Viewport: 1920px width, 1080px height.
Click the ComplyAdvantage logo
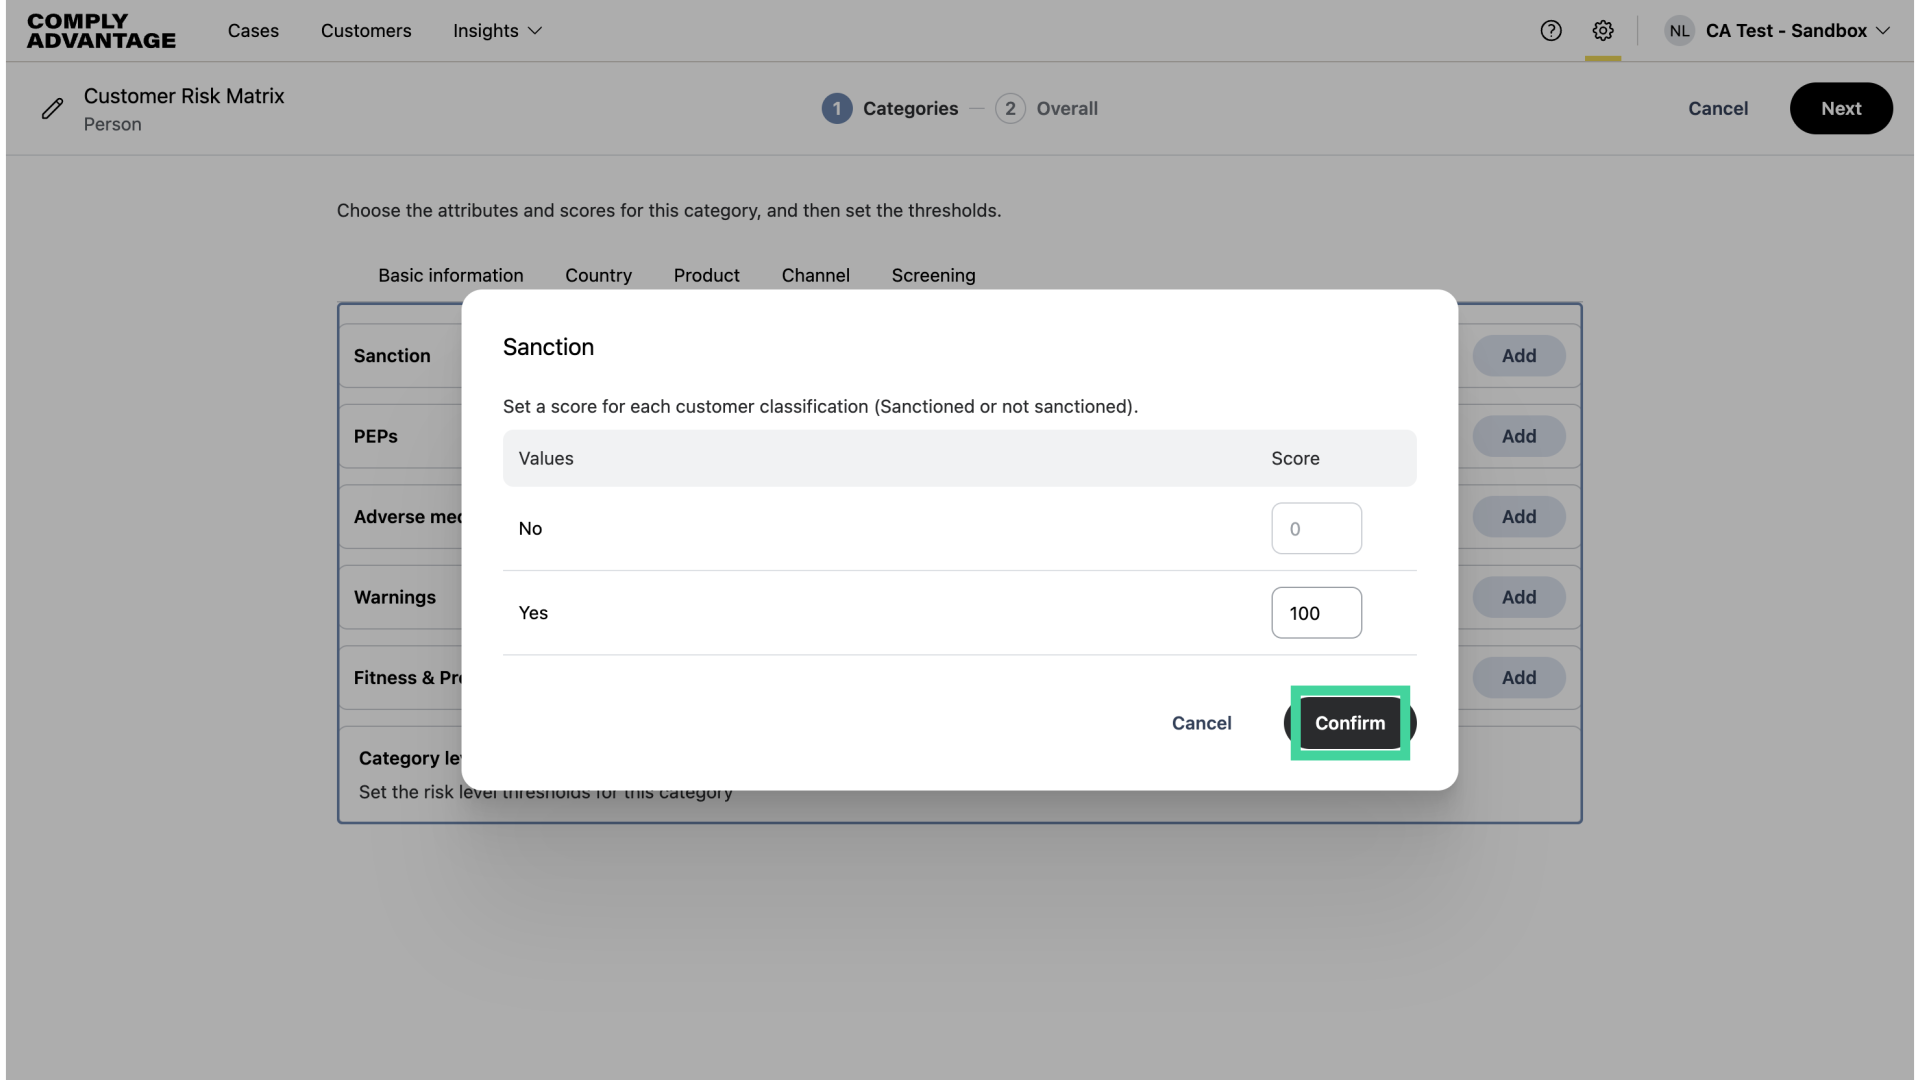[100, 31]
